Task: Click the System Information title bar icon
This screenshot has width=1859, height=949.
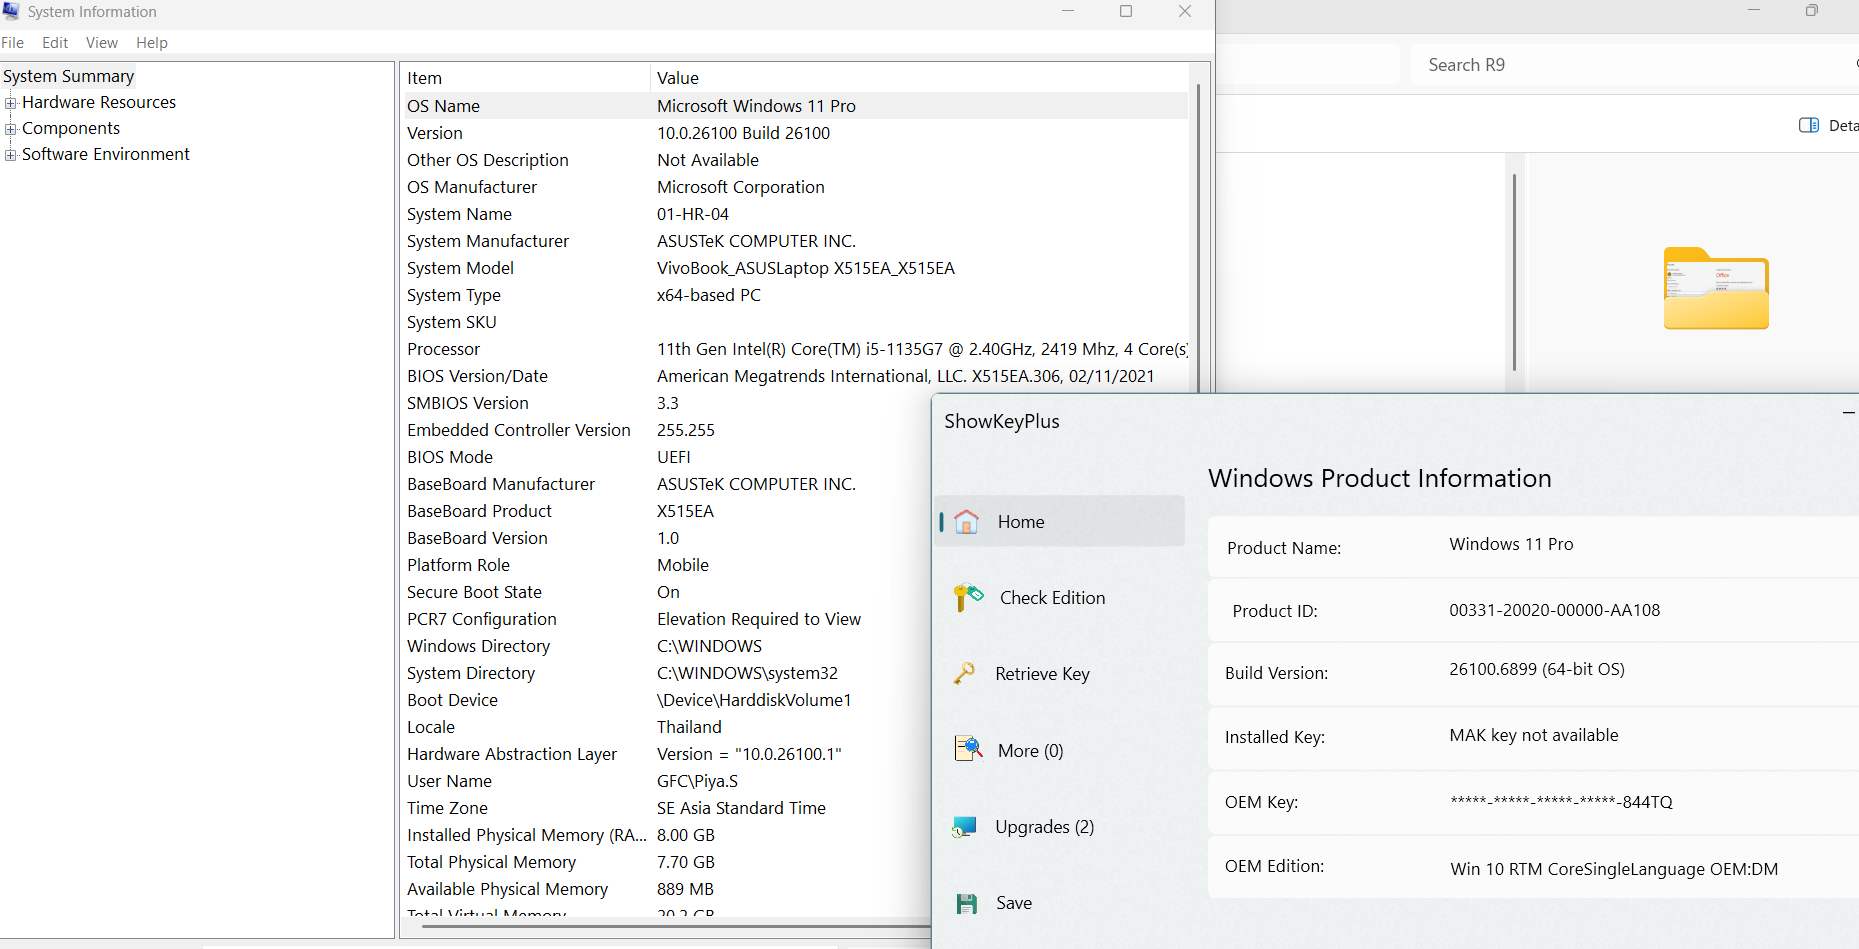Action: pyautogui.click(x=11, y=11)
